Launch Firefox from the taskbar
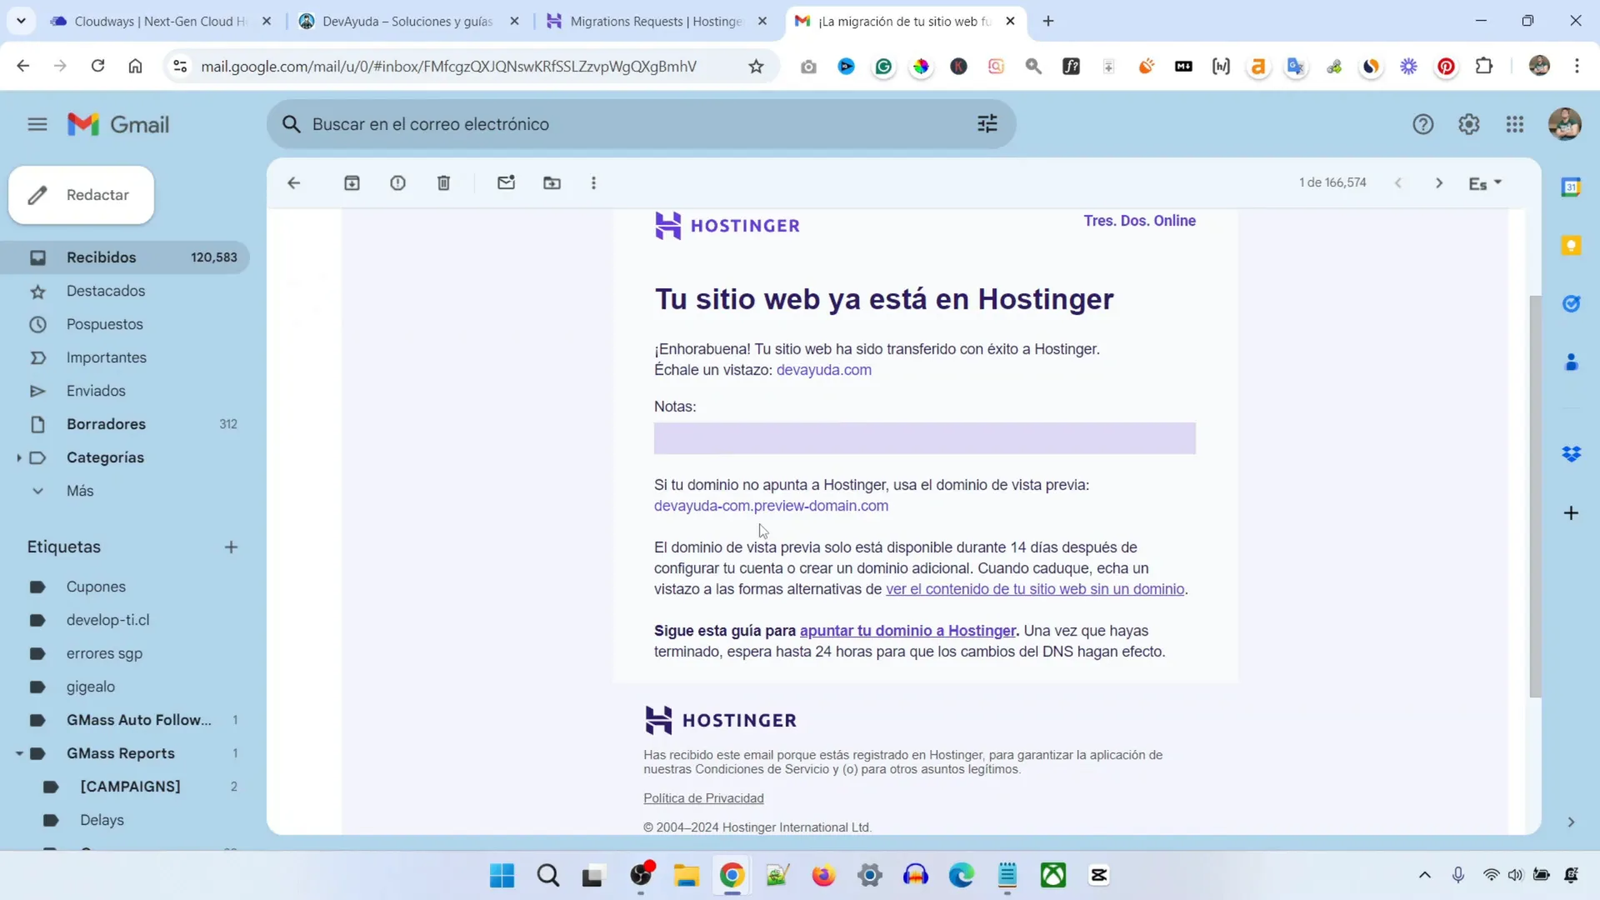Screen dimensions: 1600x900 coord(822,875)
